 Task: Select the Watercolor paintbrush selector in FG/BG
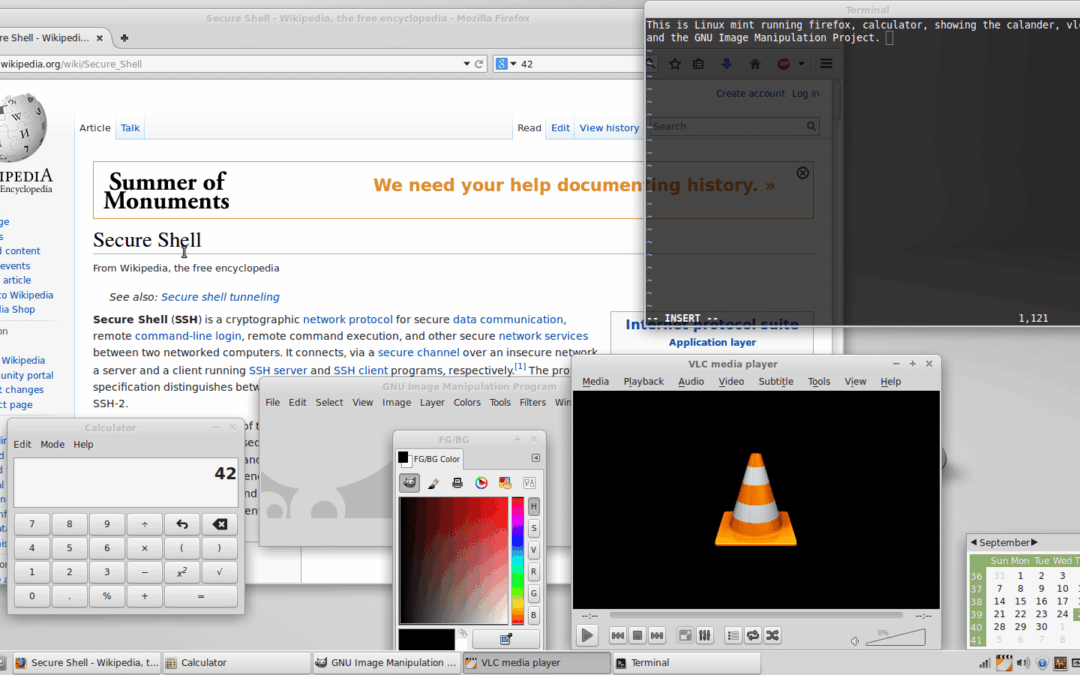(x=433, y=483)
